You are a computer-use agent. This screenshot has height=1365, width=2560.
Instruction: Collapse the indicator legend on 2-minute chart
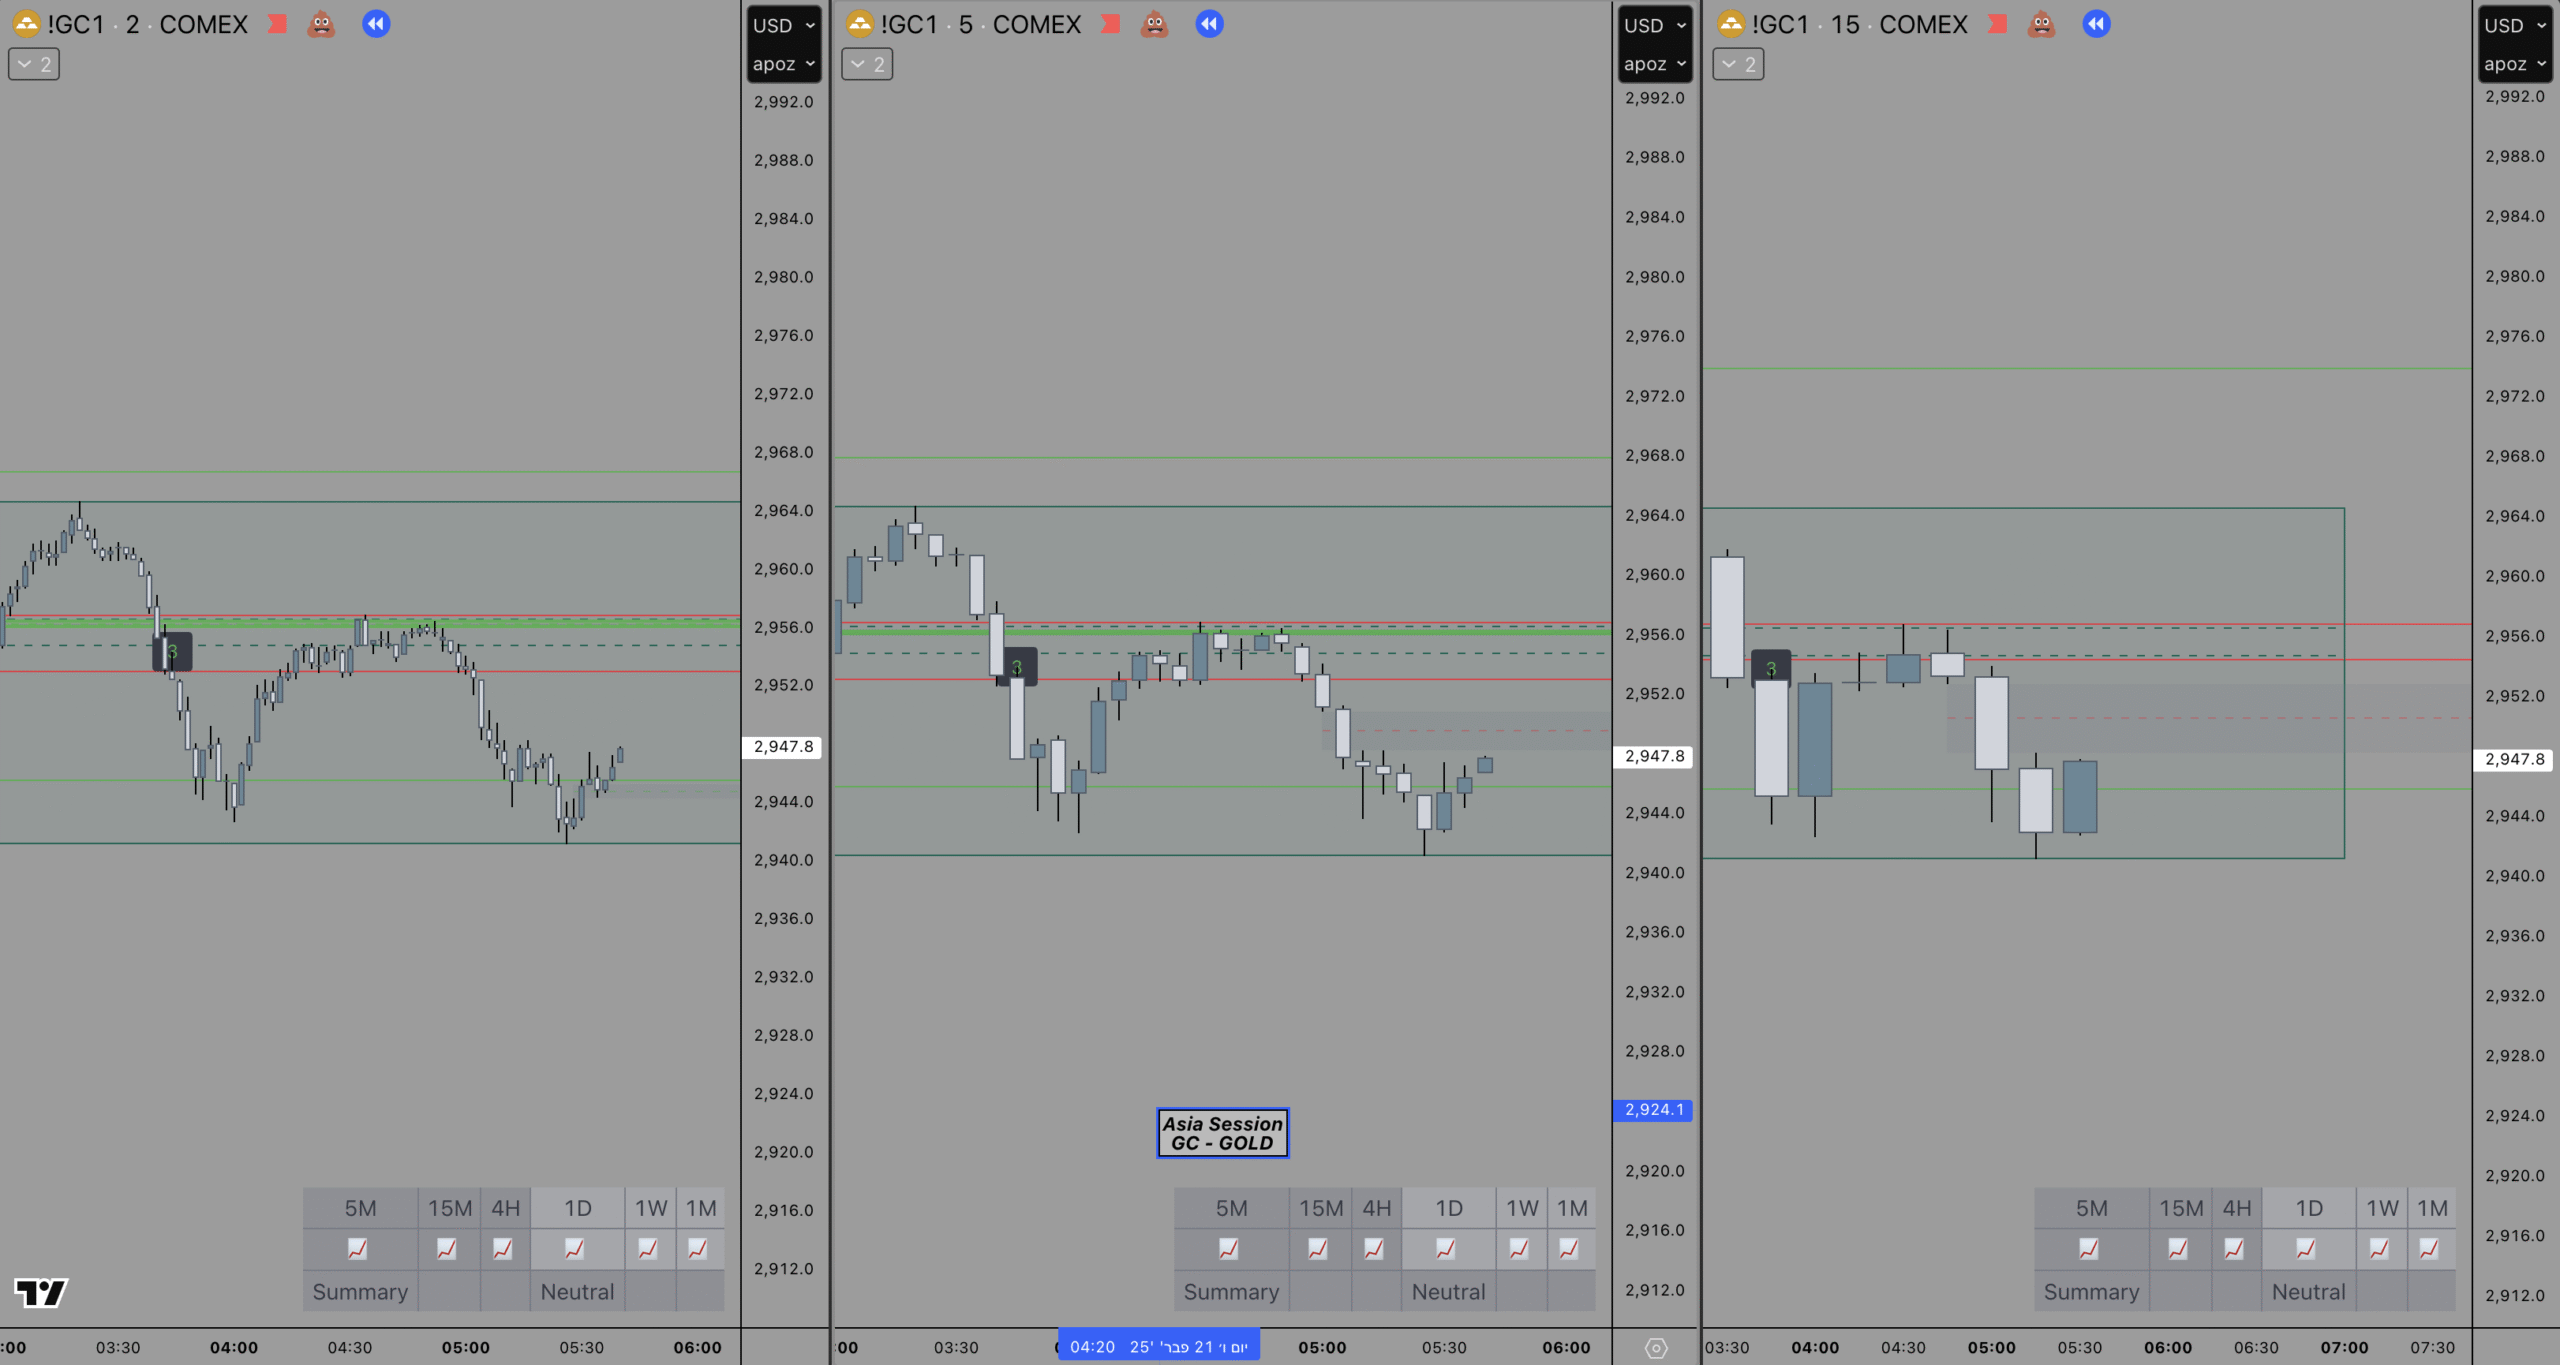click(x=34, y=65)
